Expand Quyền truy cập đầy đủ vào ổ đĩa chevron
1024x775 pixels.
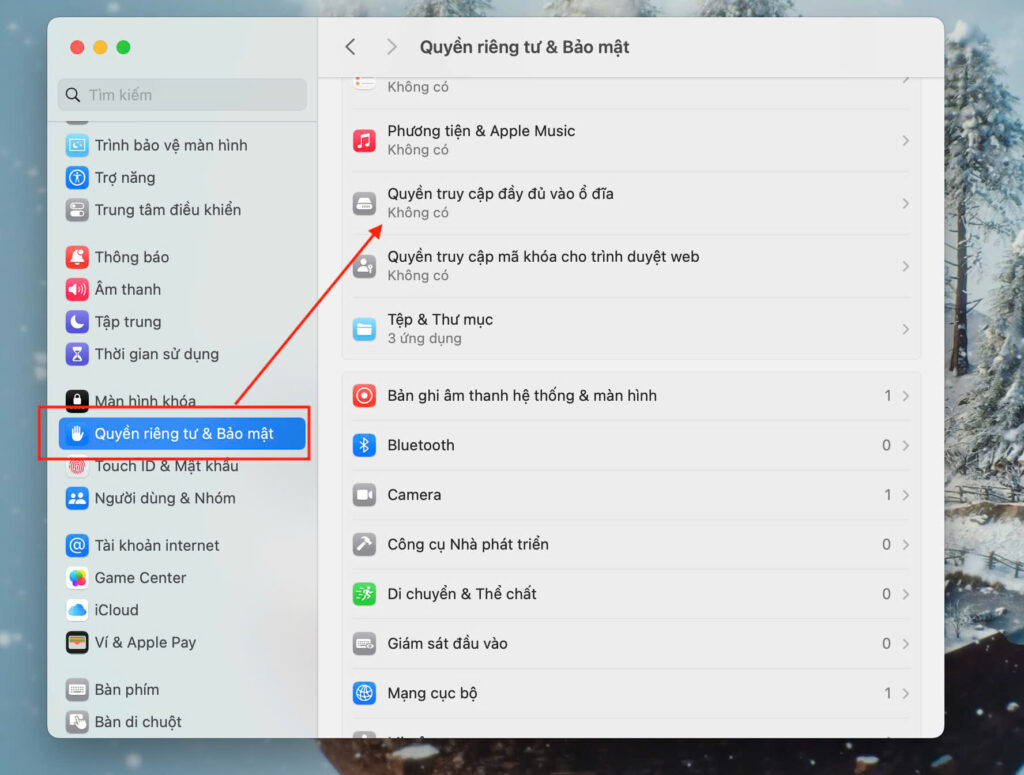coord(905,204)
